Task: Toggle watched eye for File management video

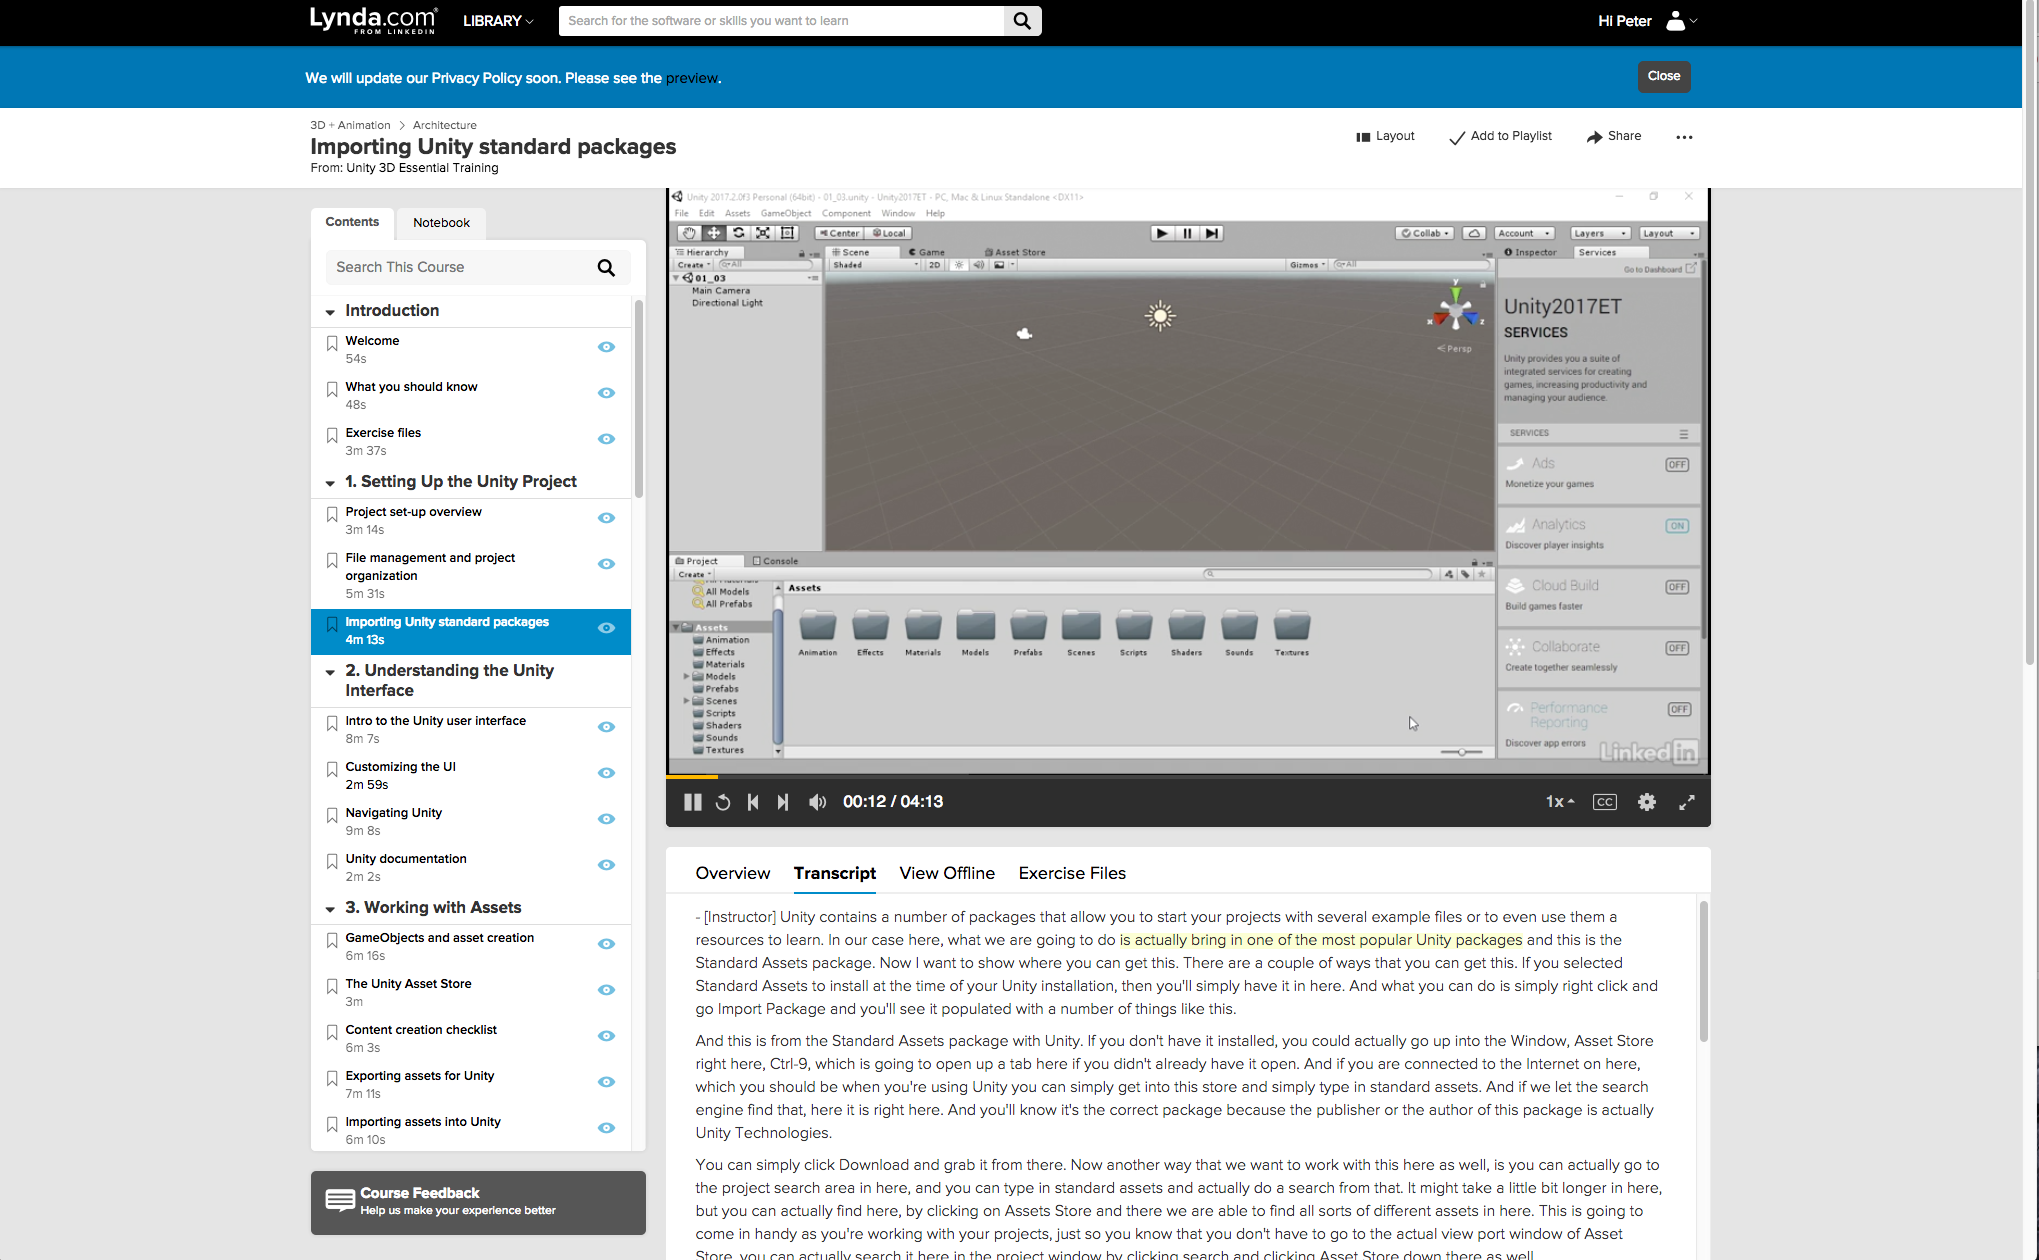Action: coord(606,564)
